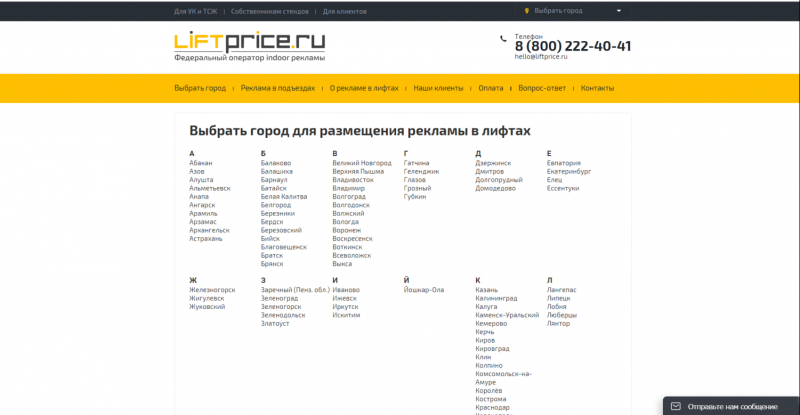Click the location pin icon in top bar
This screenshot has width=800, height=415.
point(527,11)
